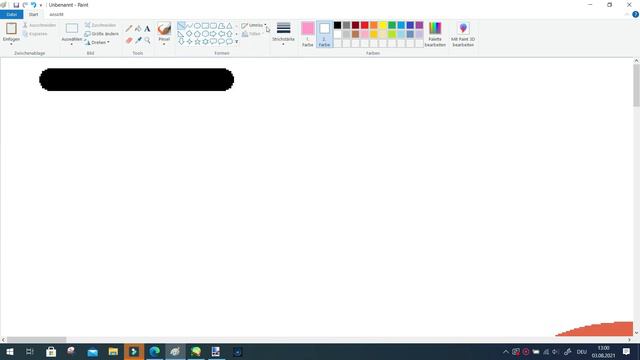
Task: Click Größe ändern resize button
Action: 102,34
